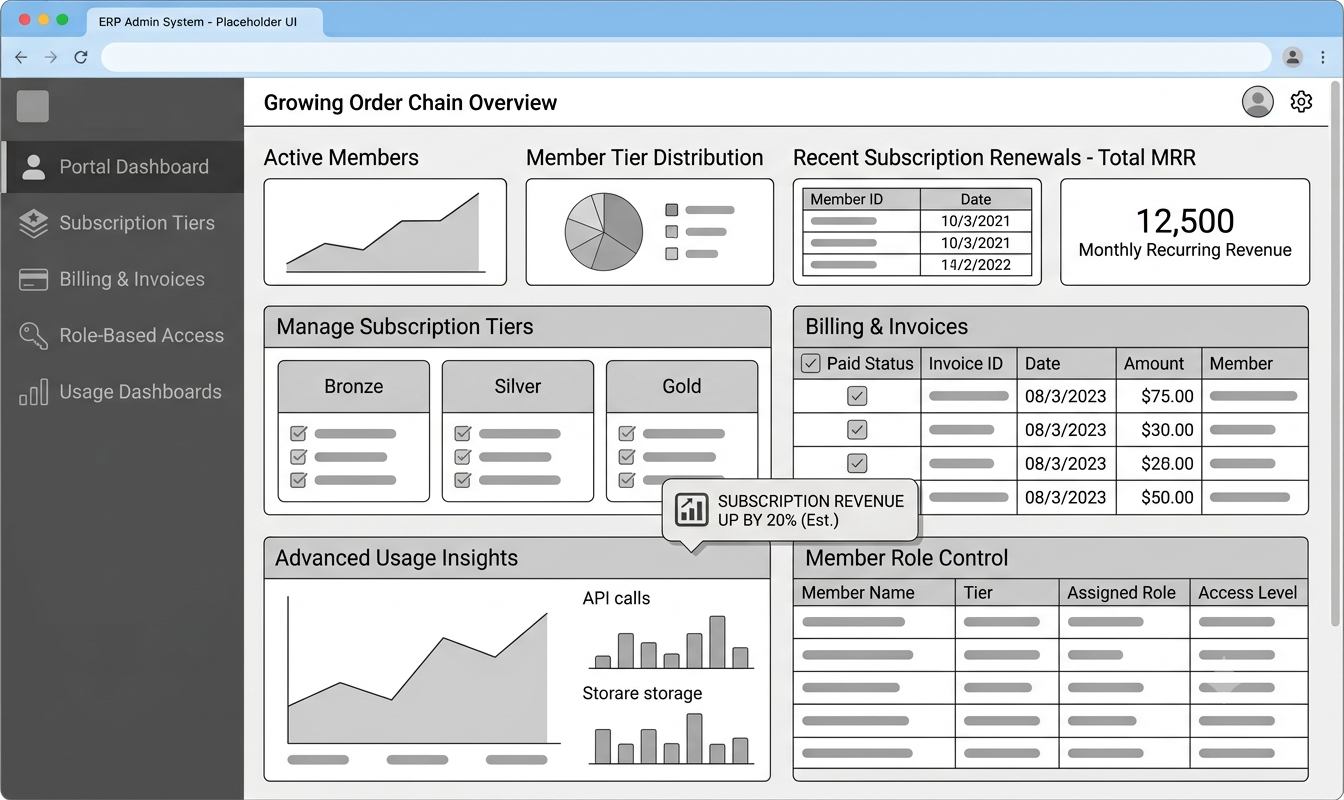Viewport: 1344px width, 800px height.
Task: Click the dark gray pie legend swatch
Action: (x=672, y=210)
